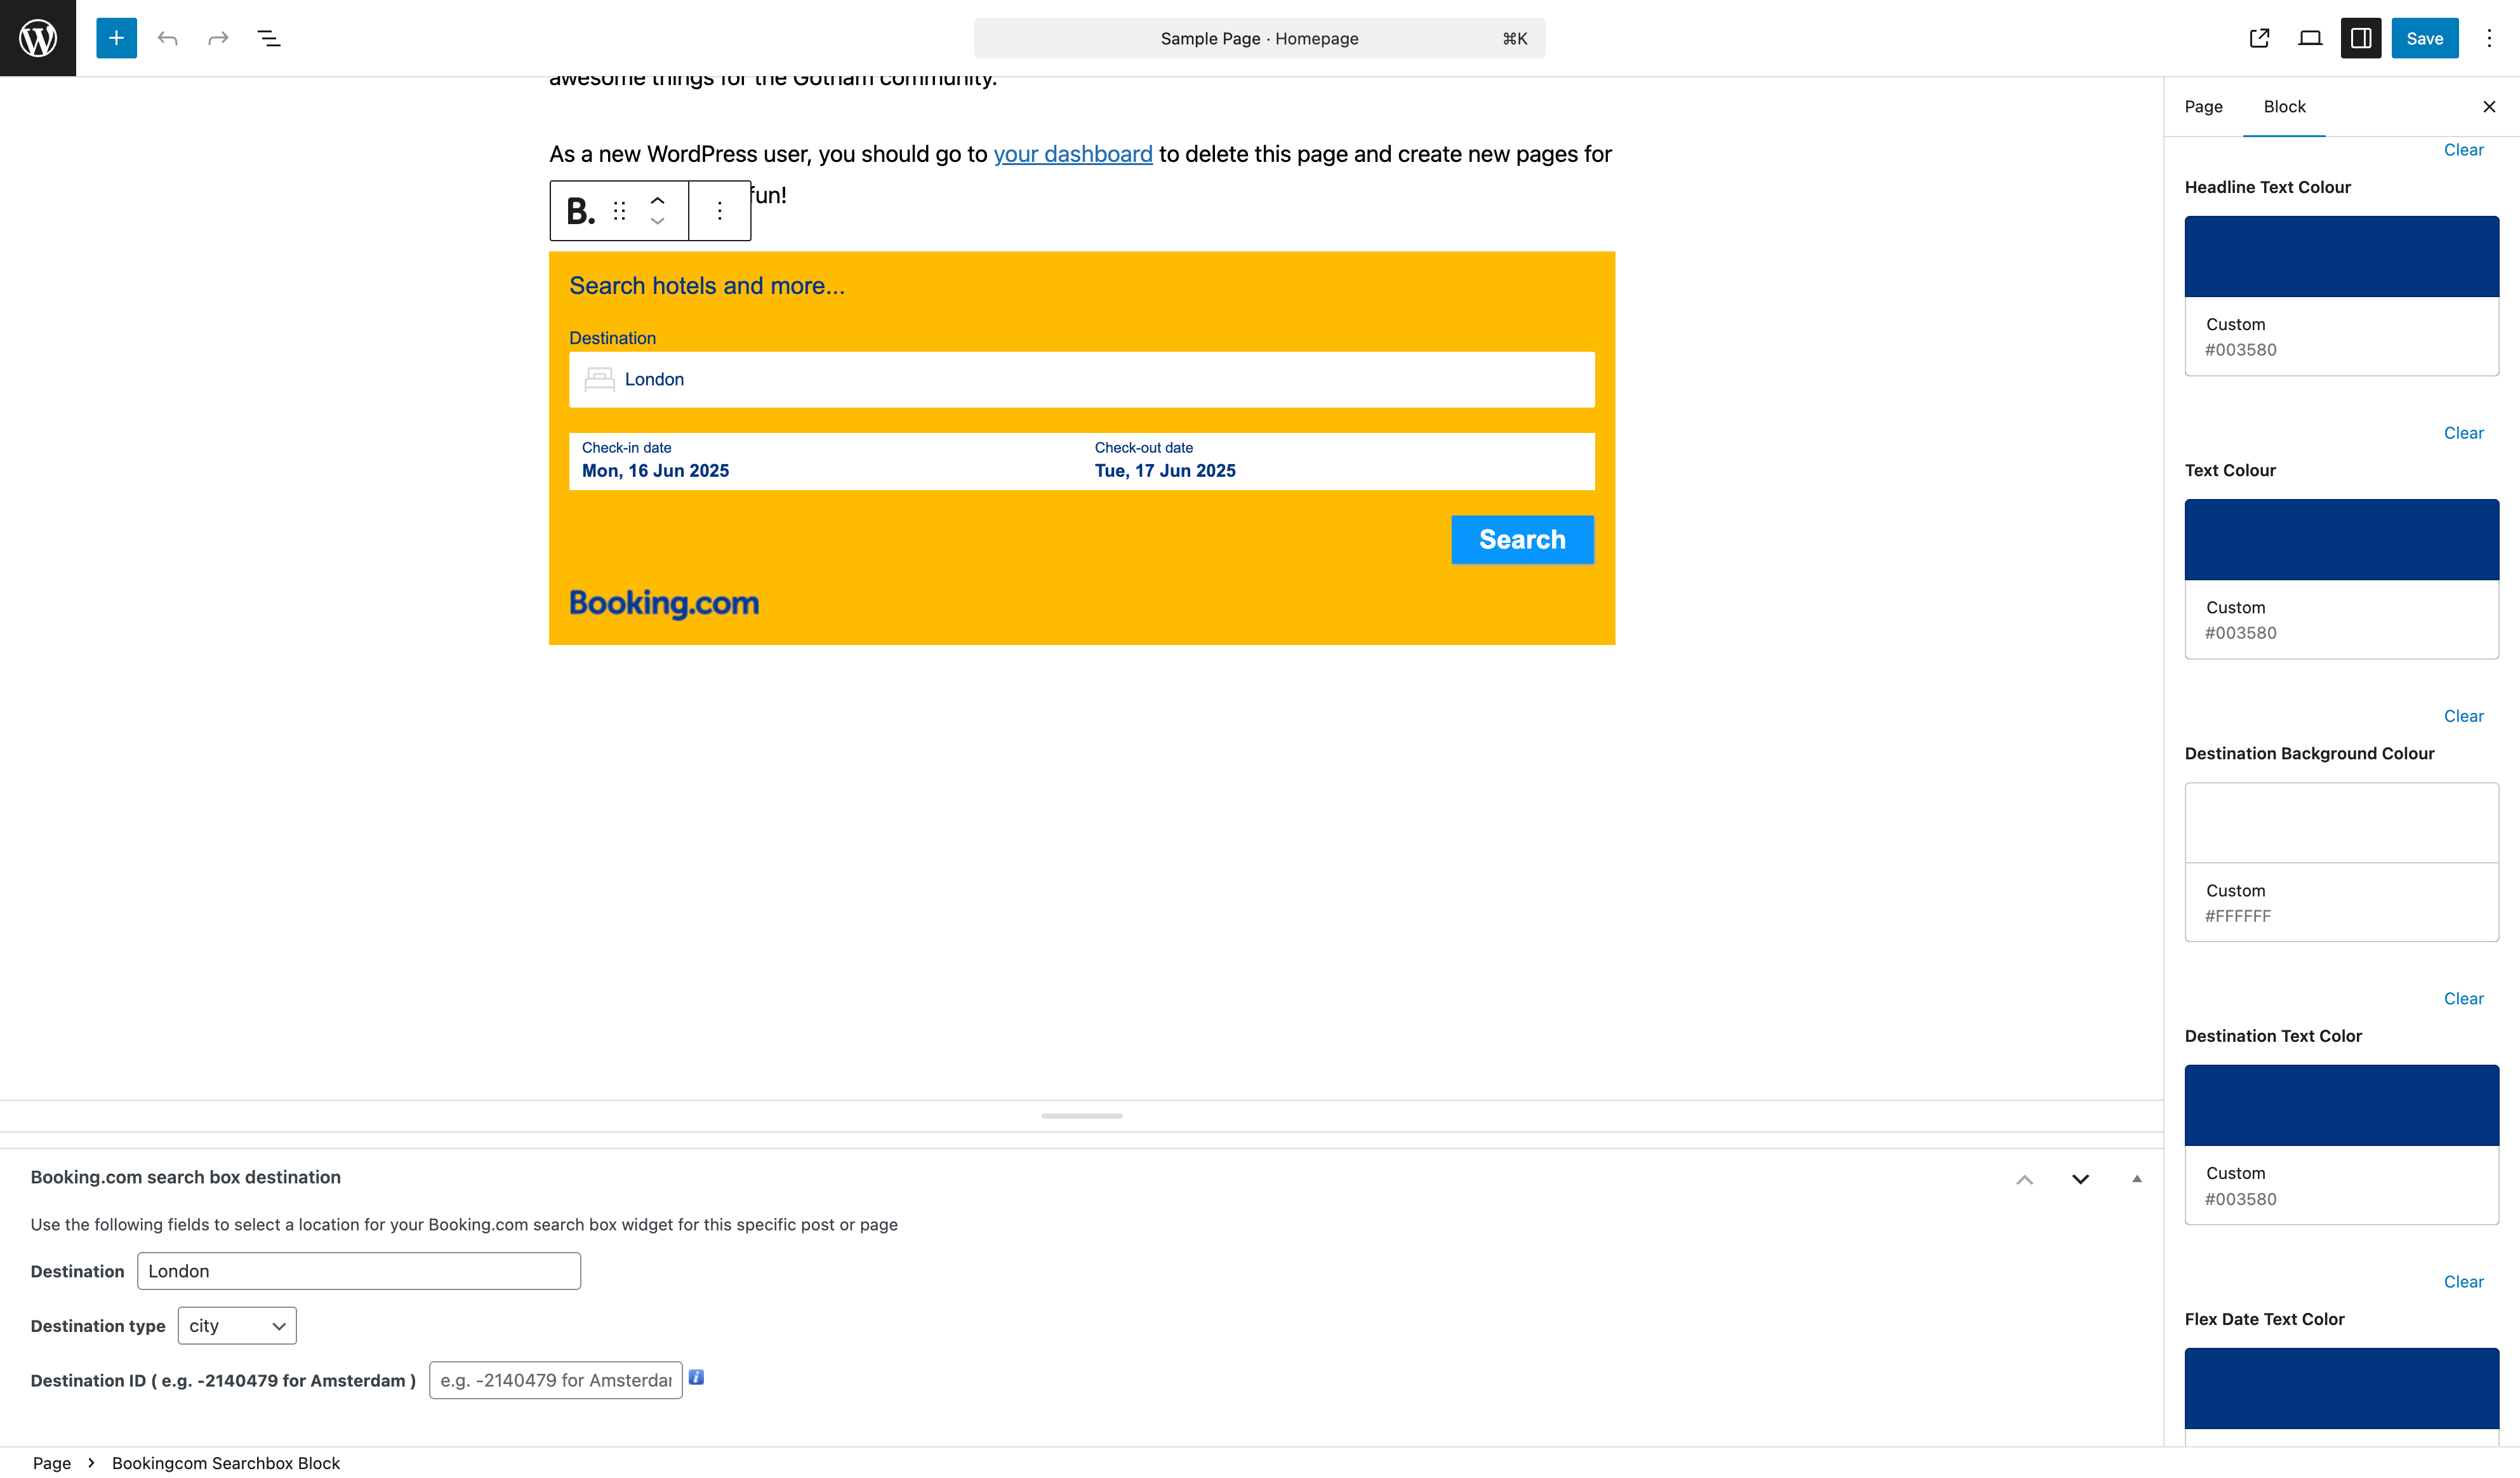This screenshot has width=2520, height=1478.
Task: Open Text Colour blue swatch
Action: coord(2341,539)
